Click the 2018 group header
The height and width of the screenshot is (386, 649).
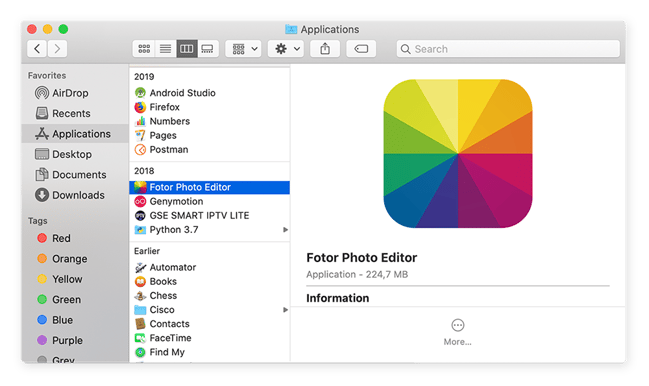point(144,171)
